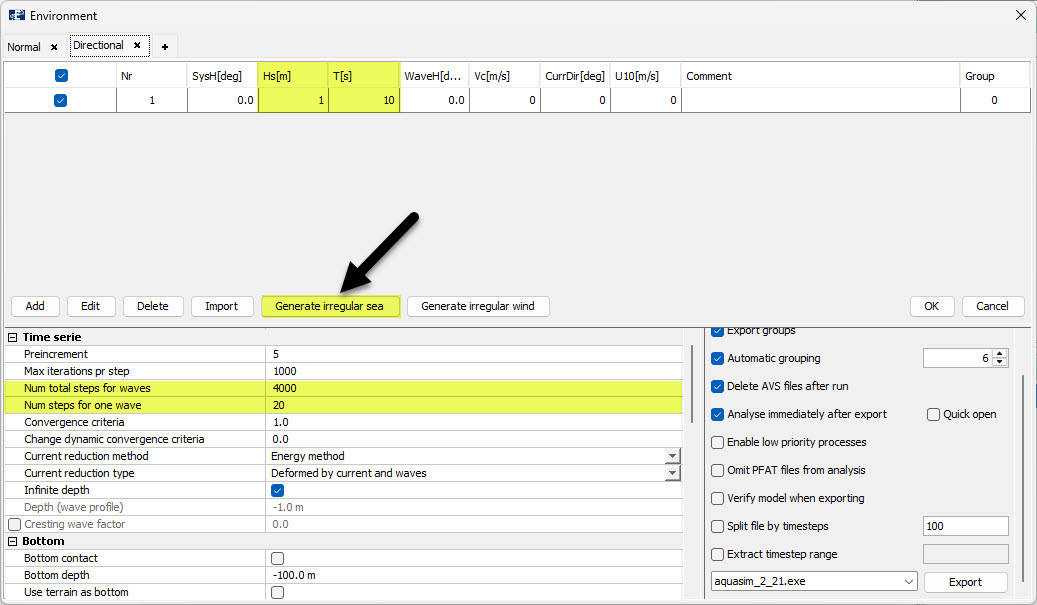Image resolution: width=1037 pixels, height=605 pixels.
Task: Click the Generate irregular sea button
Action: click(x=331, y=306)
